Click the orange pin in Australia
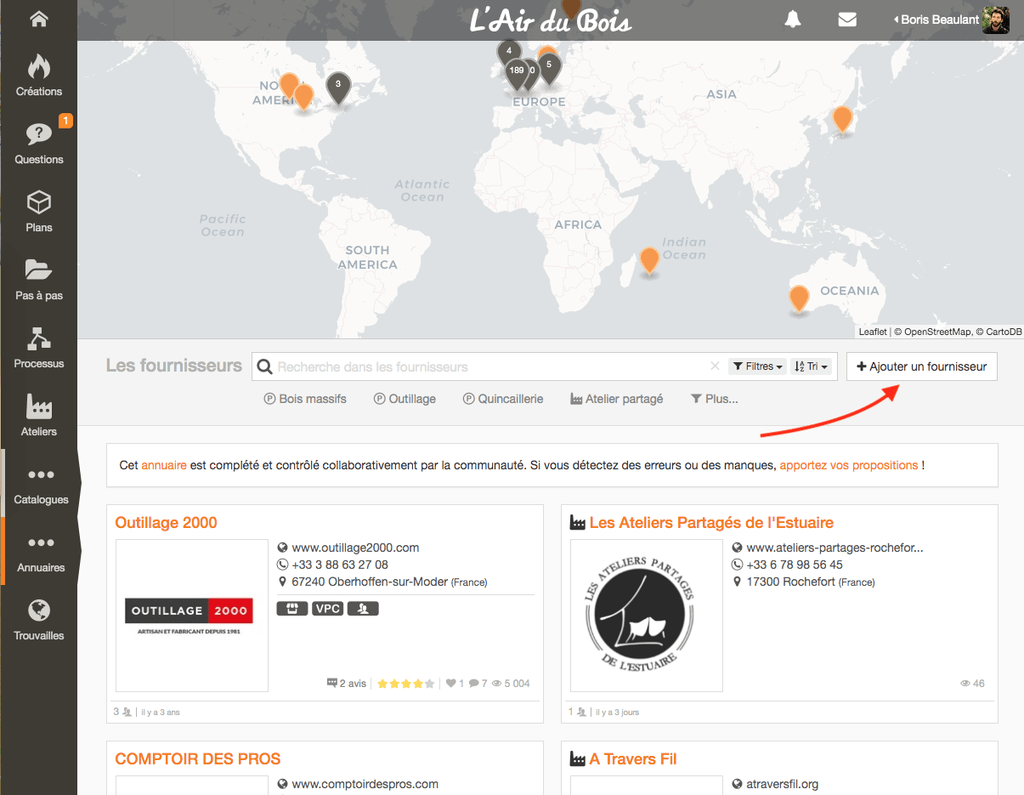The height and width of the screenshot is (795, 1024). coord(799,299)
